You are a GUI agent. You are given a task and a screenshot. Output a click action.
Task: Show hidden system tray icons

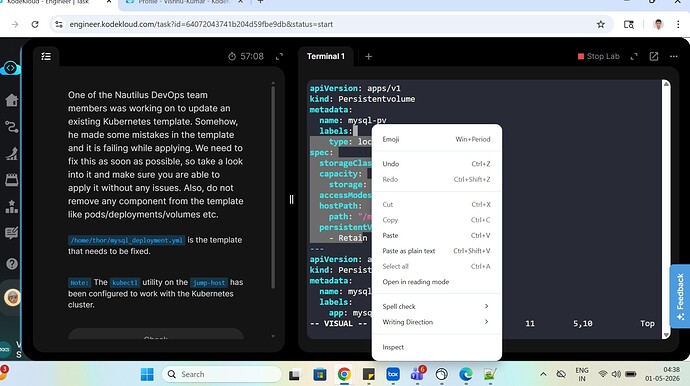[x=543, y=375]
